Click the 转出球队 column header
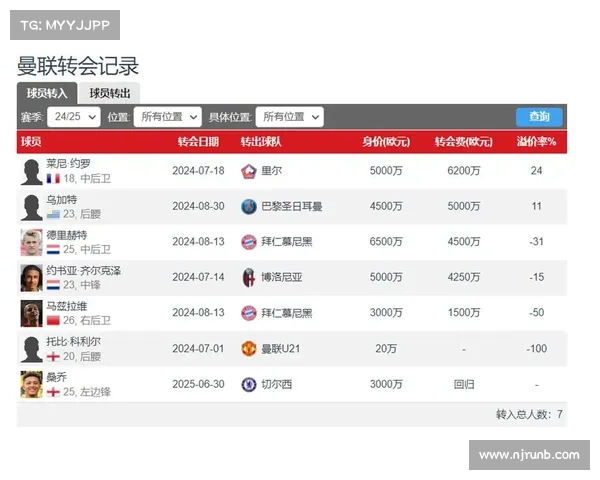Image resolution: width=600 pixels, height=480 pixels. click(x=261, y=142)
